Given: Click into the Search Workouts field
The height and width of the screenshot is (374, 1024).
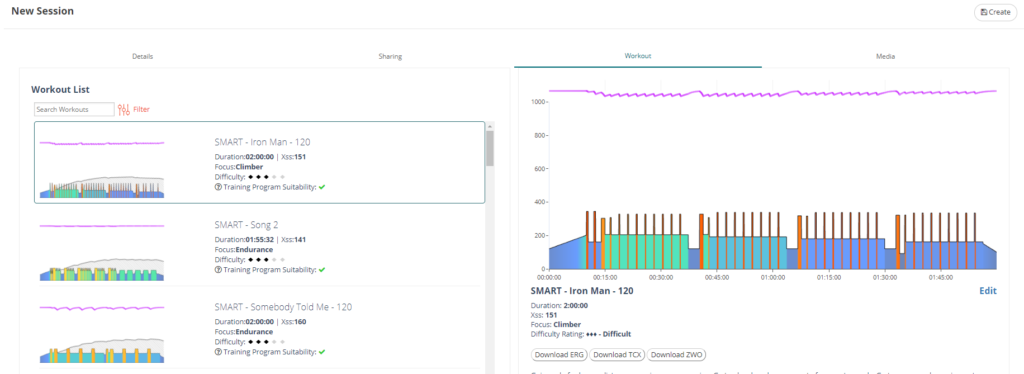Looking at the screenshot, I should pyautogui.click(x=74, y=109).
